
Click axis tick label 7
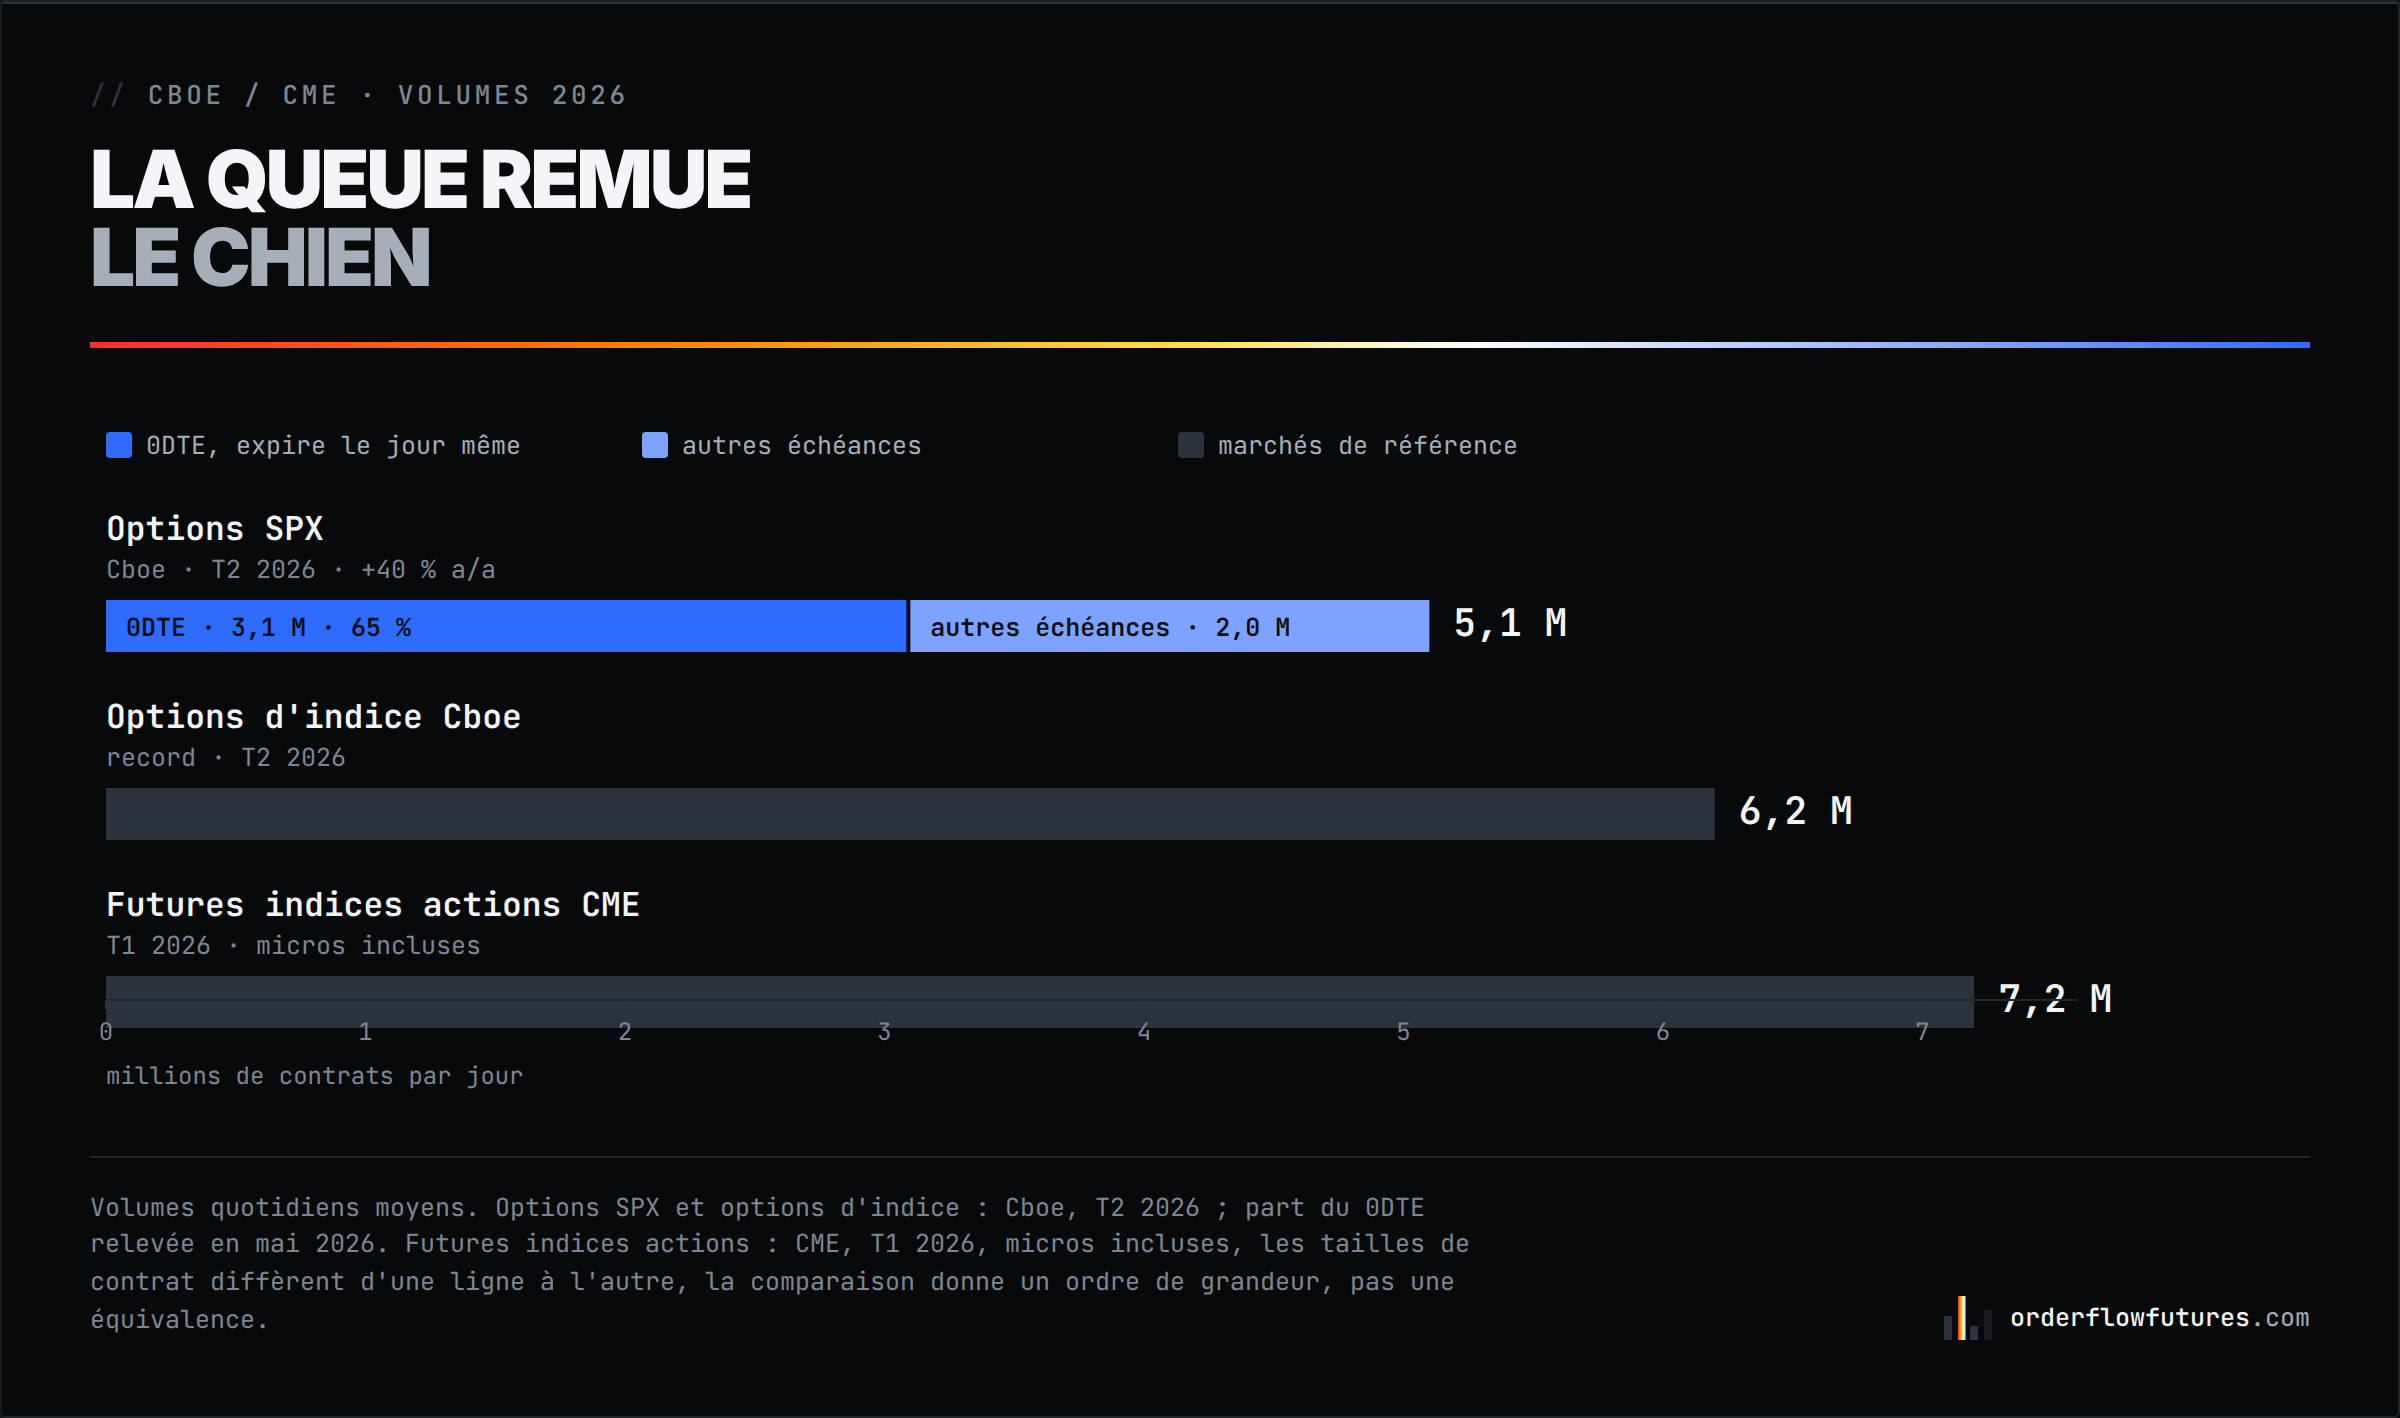(x=1922, y=1032)
